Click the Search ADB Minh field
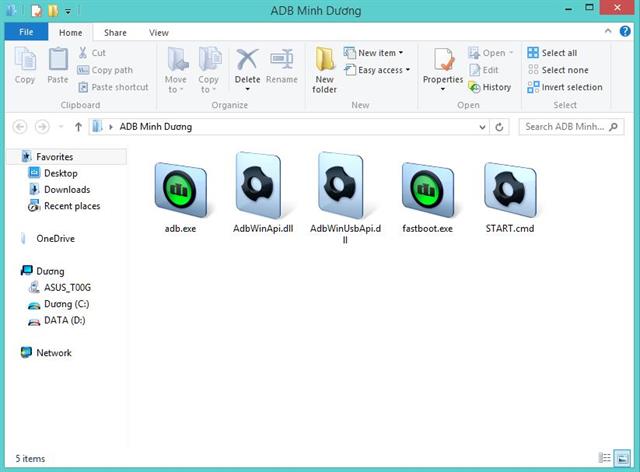Screen dimensions: 640x472 tap(571, 127)
